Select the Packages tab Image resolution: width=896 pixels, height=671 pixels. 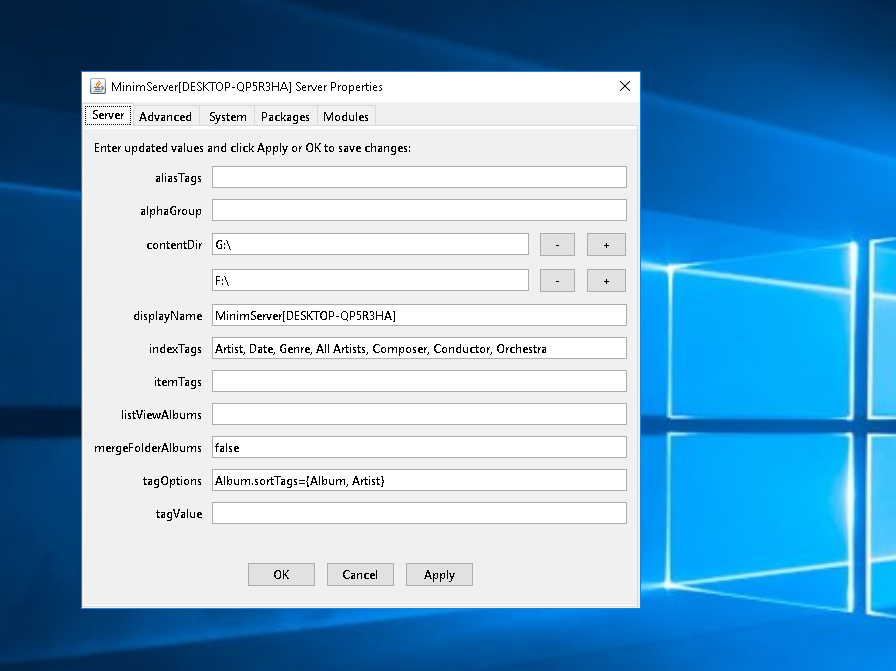(285, 116)
